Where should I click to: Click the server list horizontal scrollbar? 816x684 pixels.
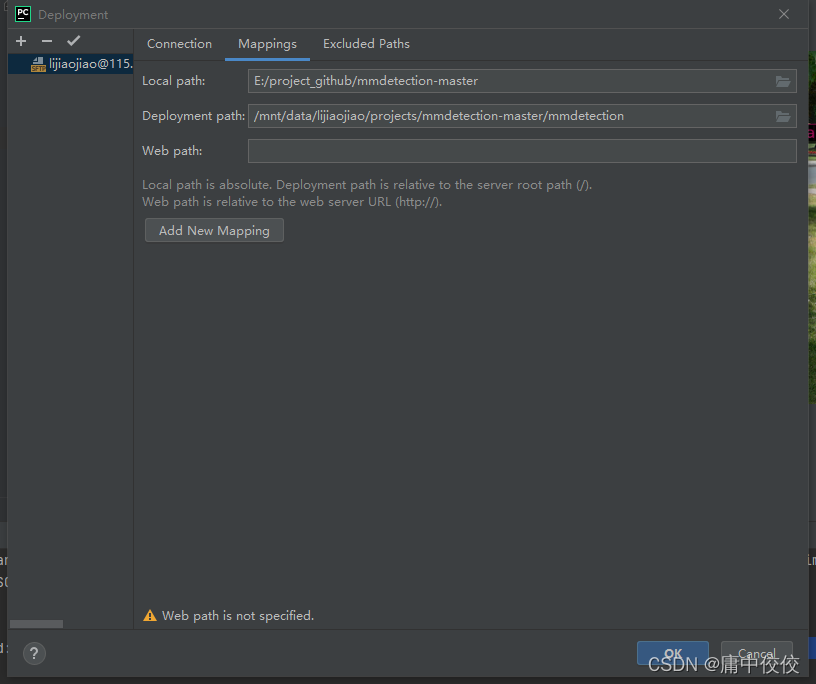pos(36,624)
